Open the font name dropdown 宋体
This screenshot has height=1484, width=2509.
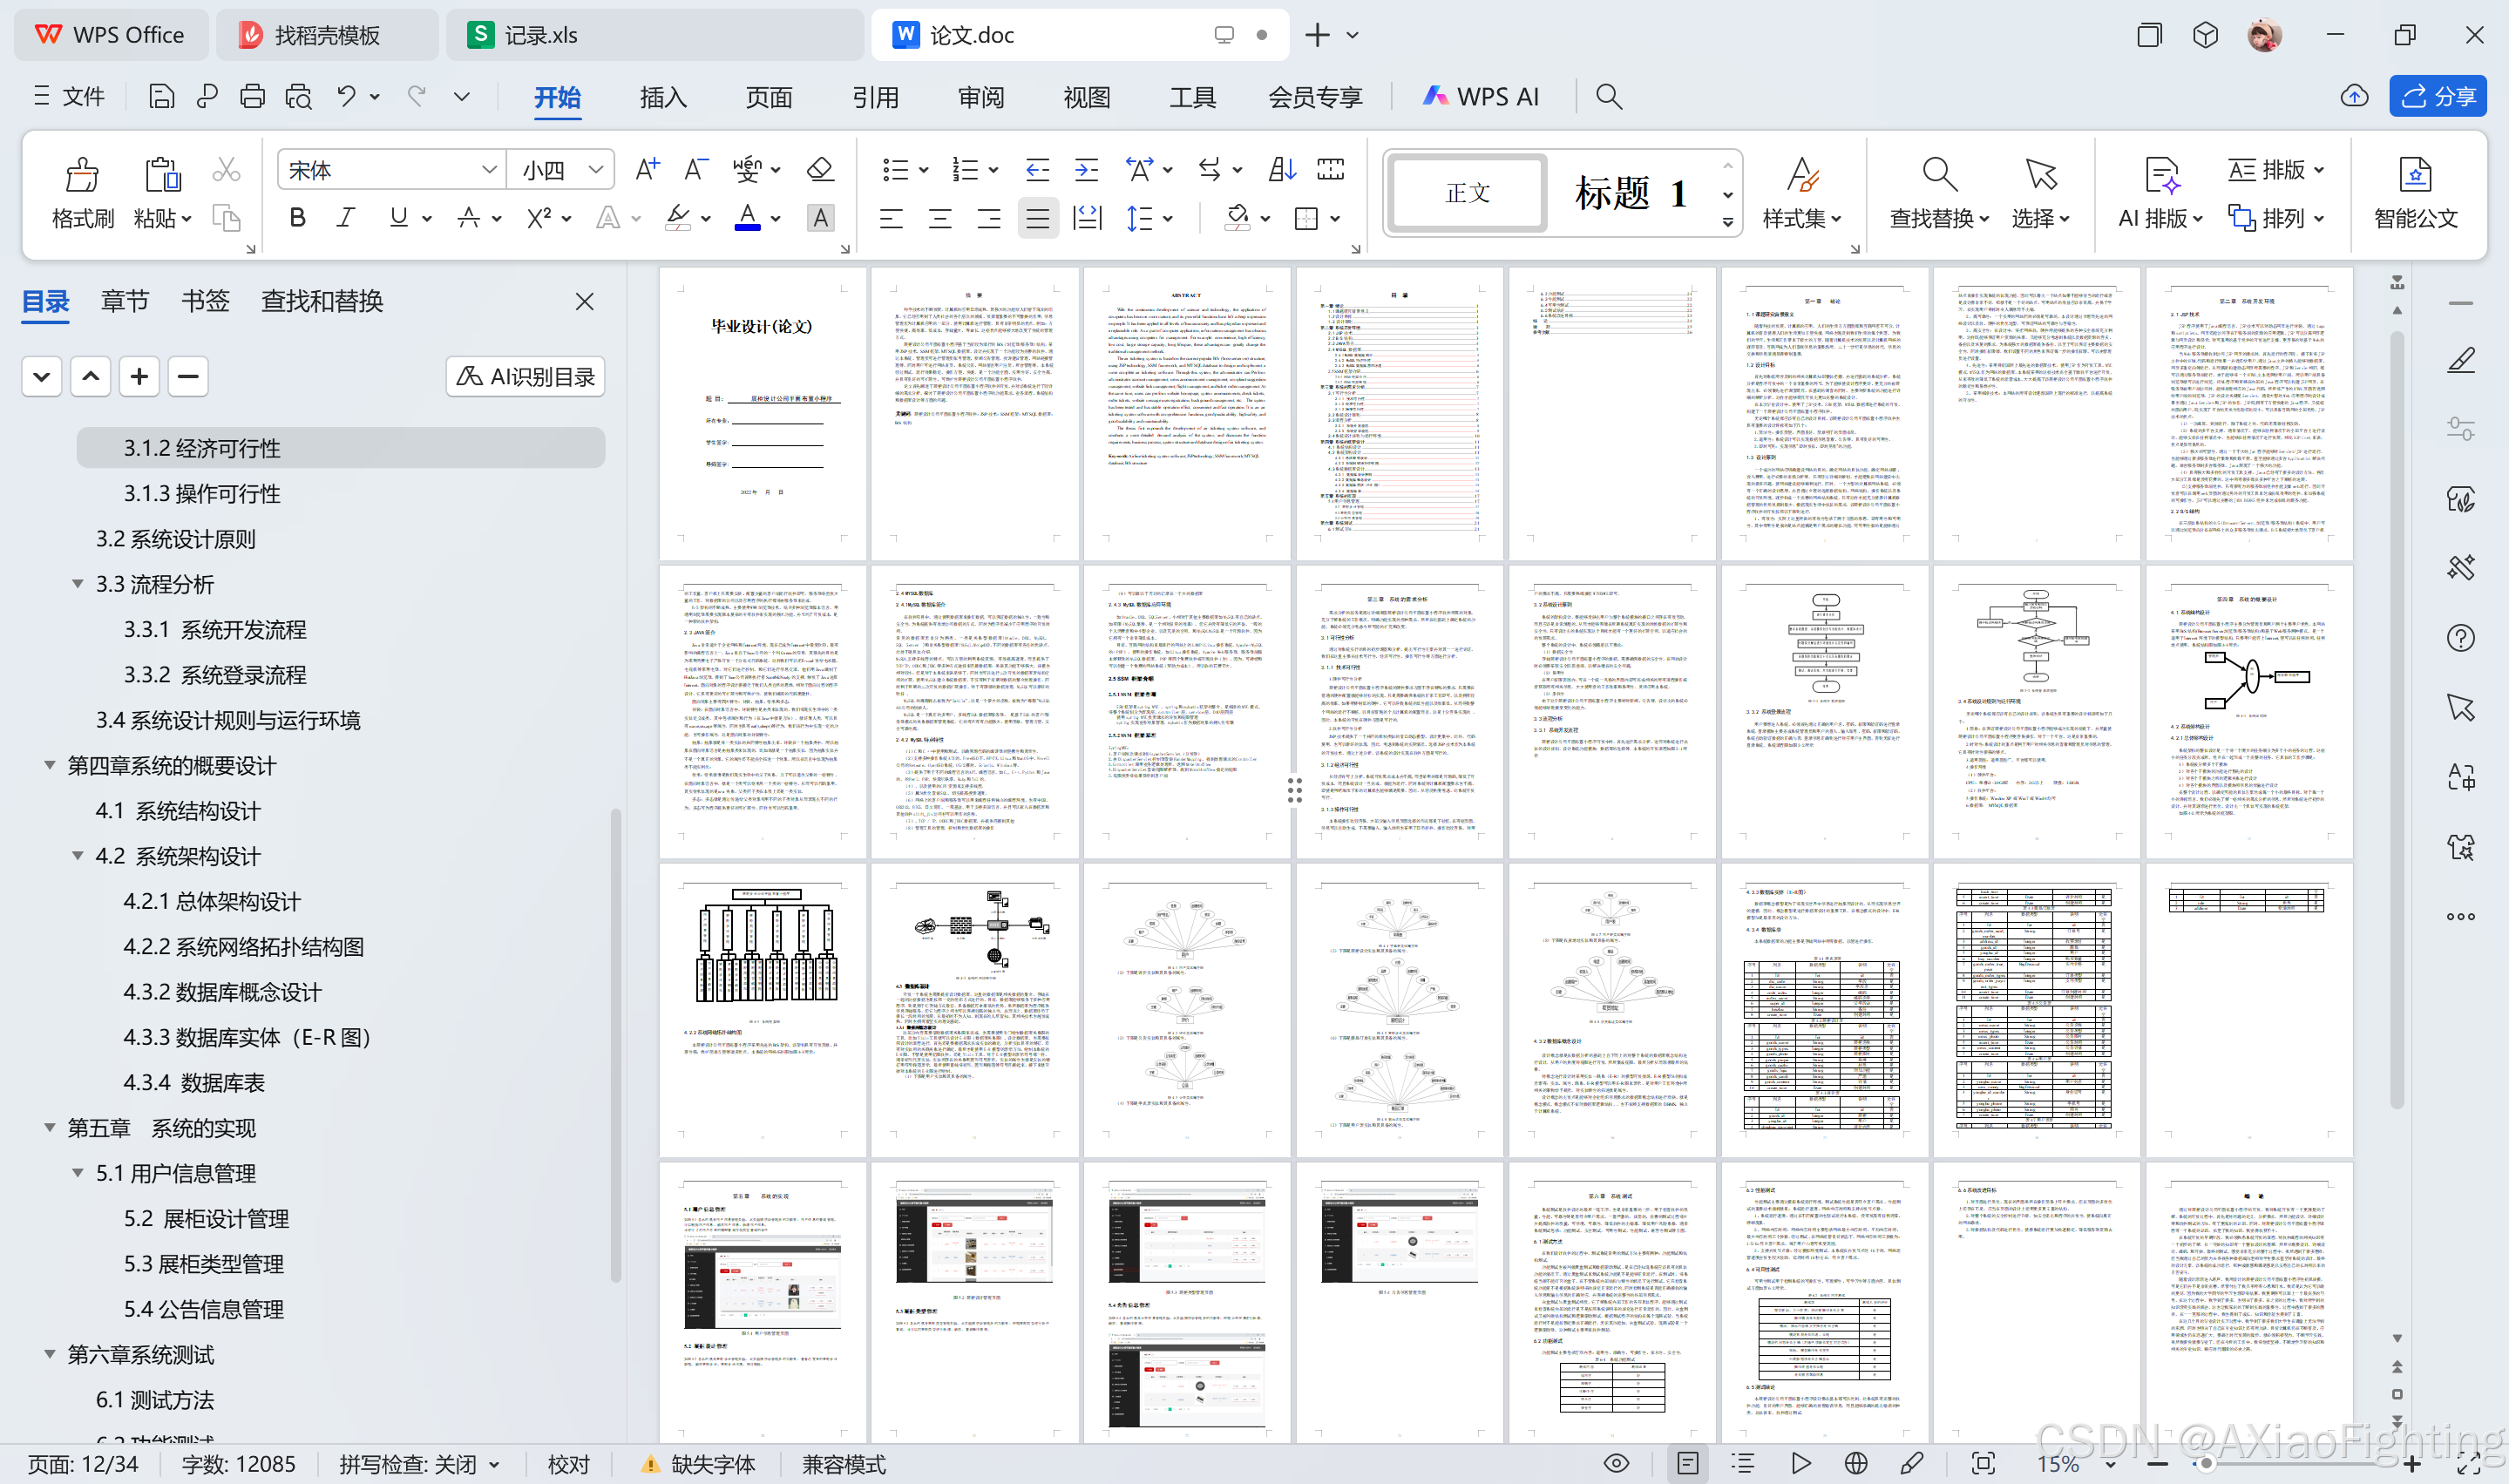pos(391,169)
